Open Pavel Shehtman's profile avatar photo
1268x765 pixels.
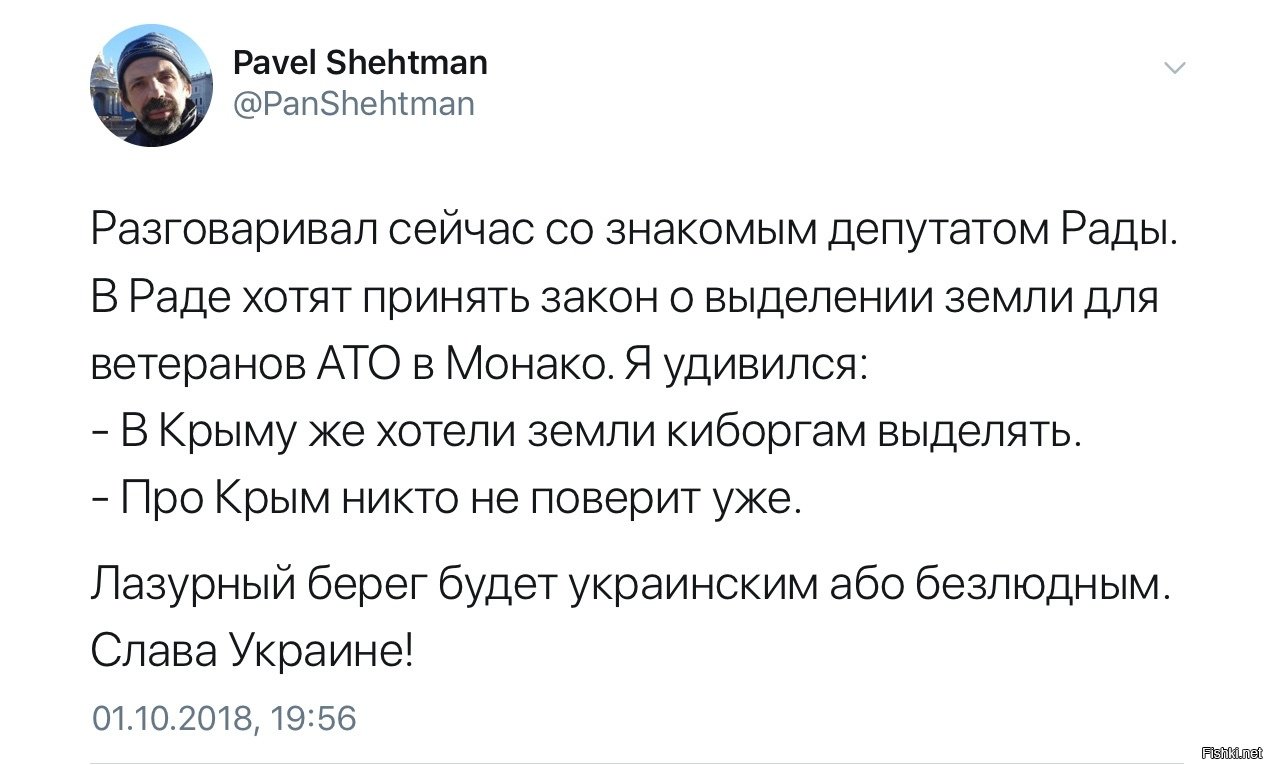(151, 86)
